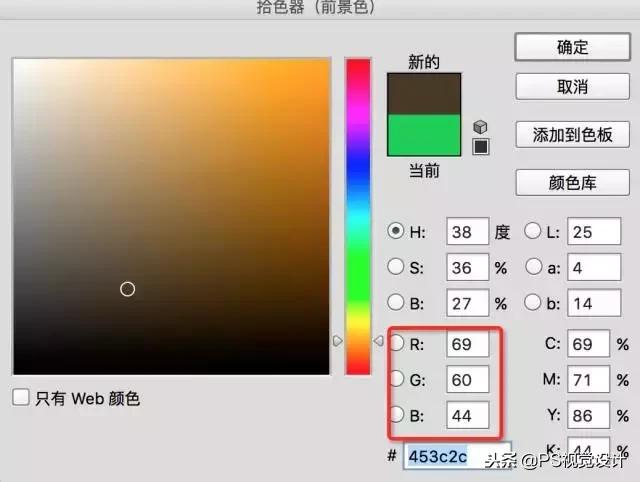640x482 pixels.
Task: Click the hex field 453c2c
Action: tap(457, 455)
